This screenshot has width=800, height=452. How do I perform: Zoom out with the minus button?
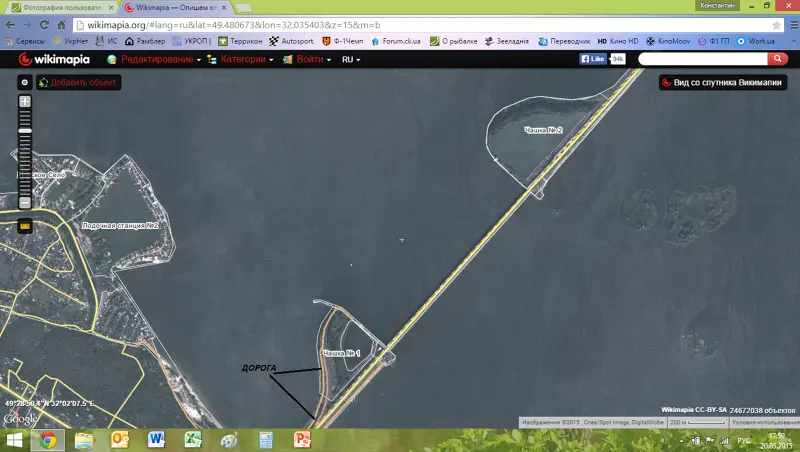(x=24, y=203)
